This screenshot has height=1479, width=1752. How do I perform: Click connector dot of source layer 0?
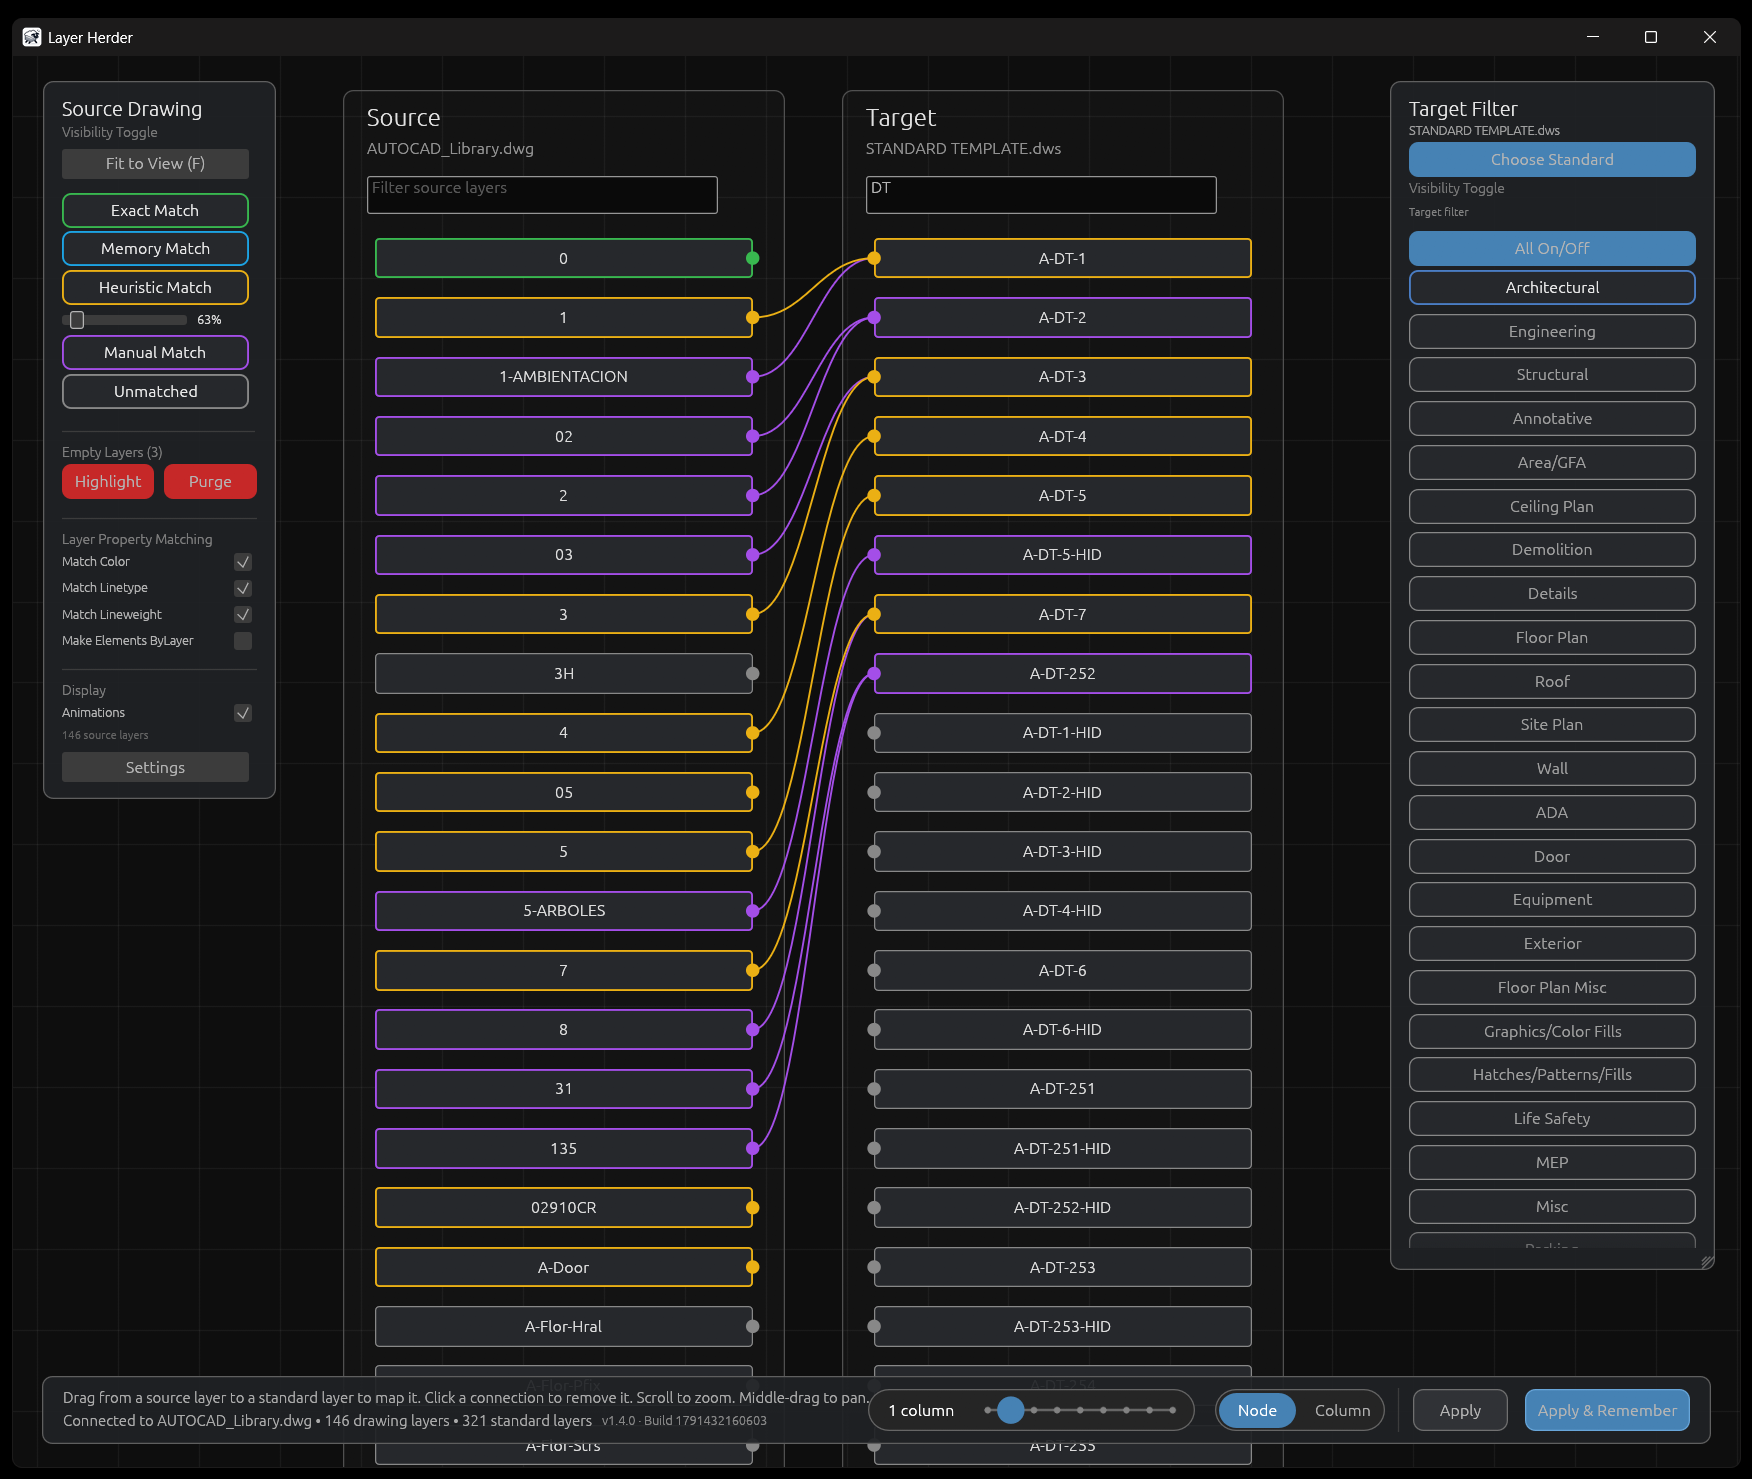coord(752,258)
